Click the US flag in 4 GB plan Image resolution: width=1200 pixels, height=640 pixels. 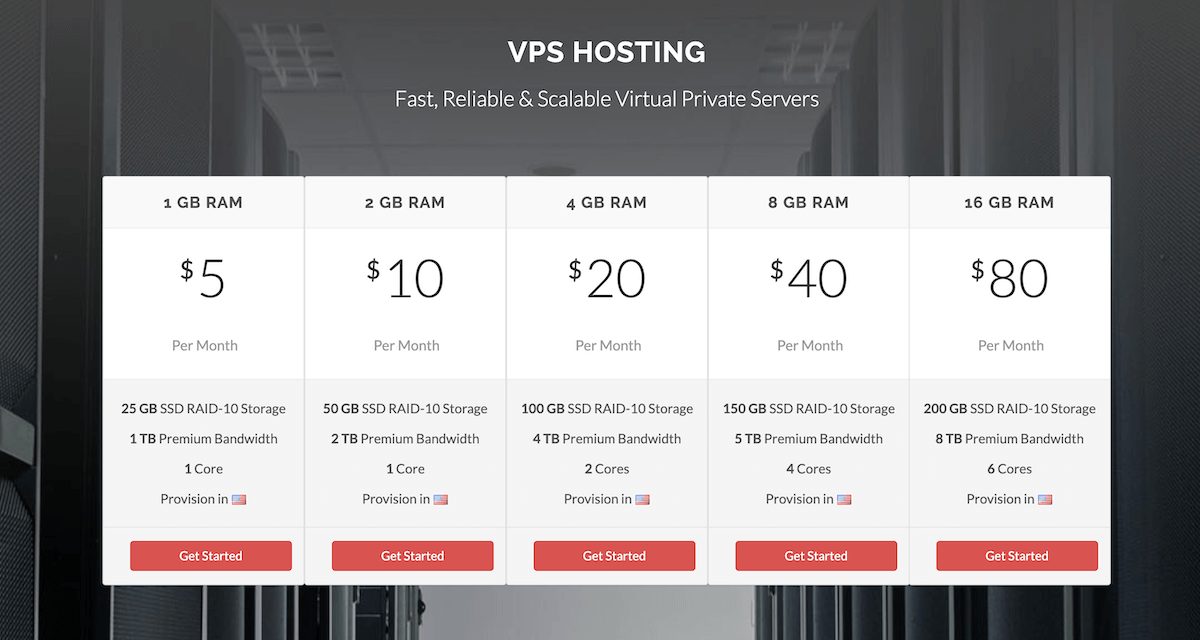[642, 499]
